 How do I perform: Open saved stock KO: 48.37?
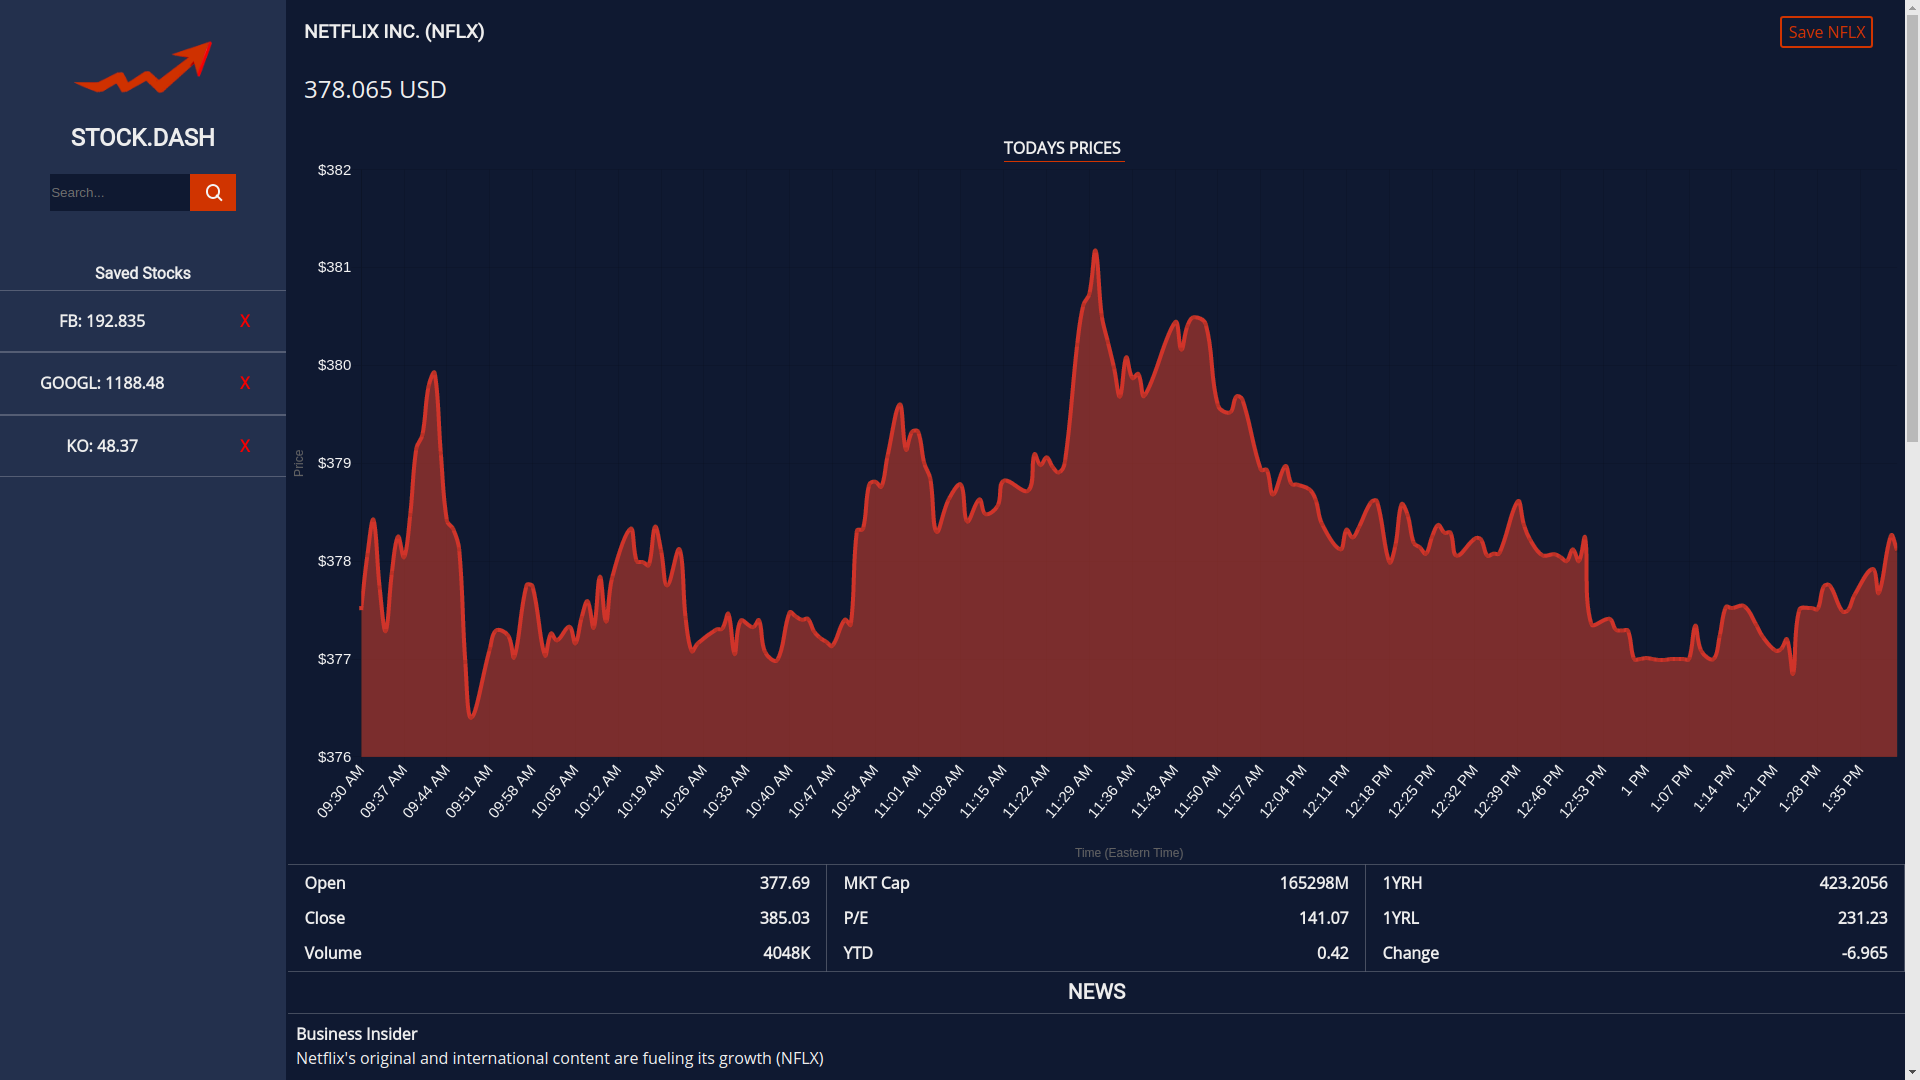102,446
